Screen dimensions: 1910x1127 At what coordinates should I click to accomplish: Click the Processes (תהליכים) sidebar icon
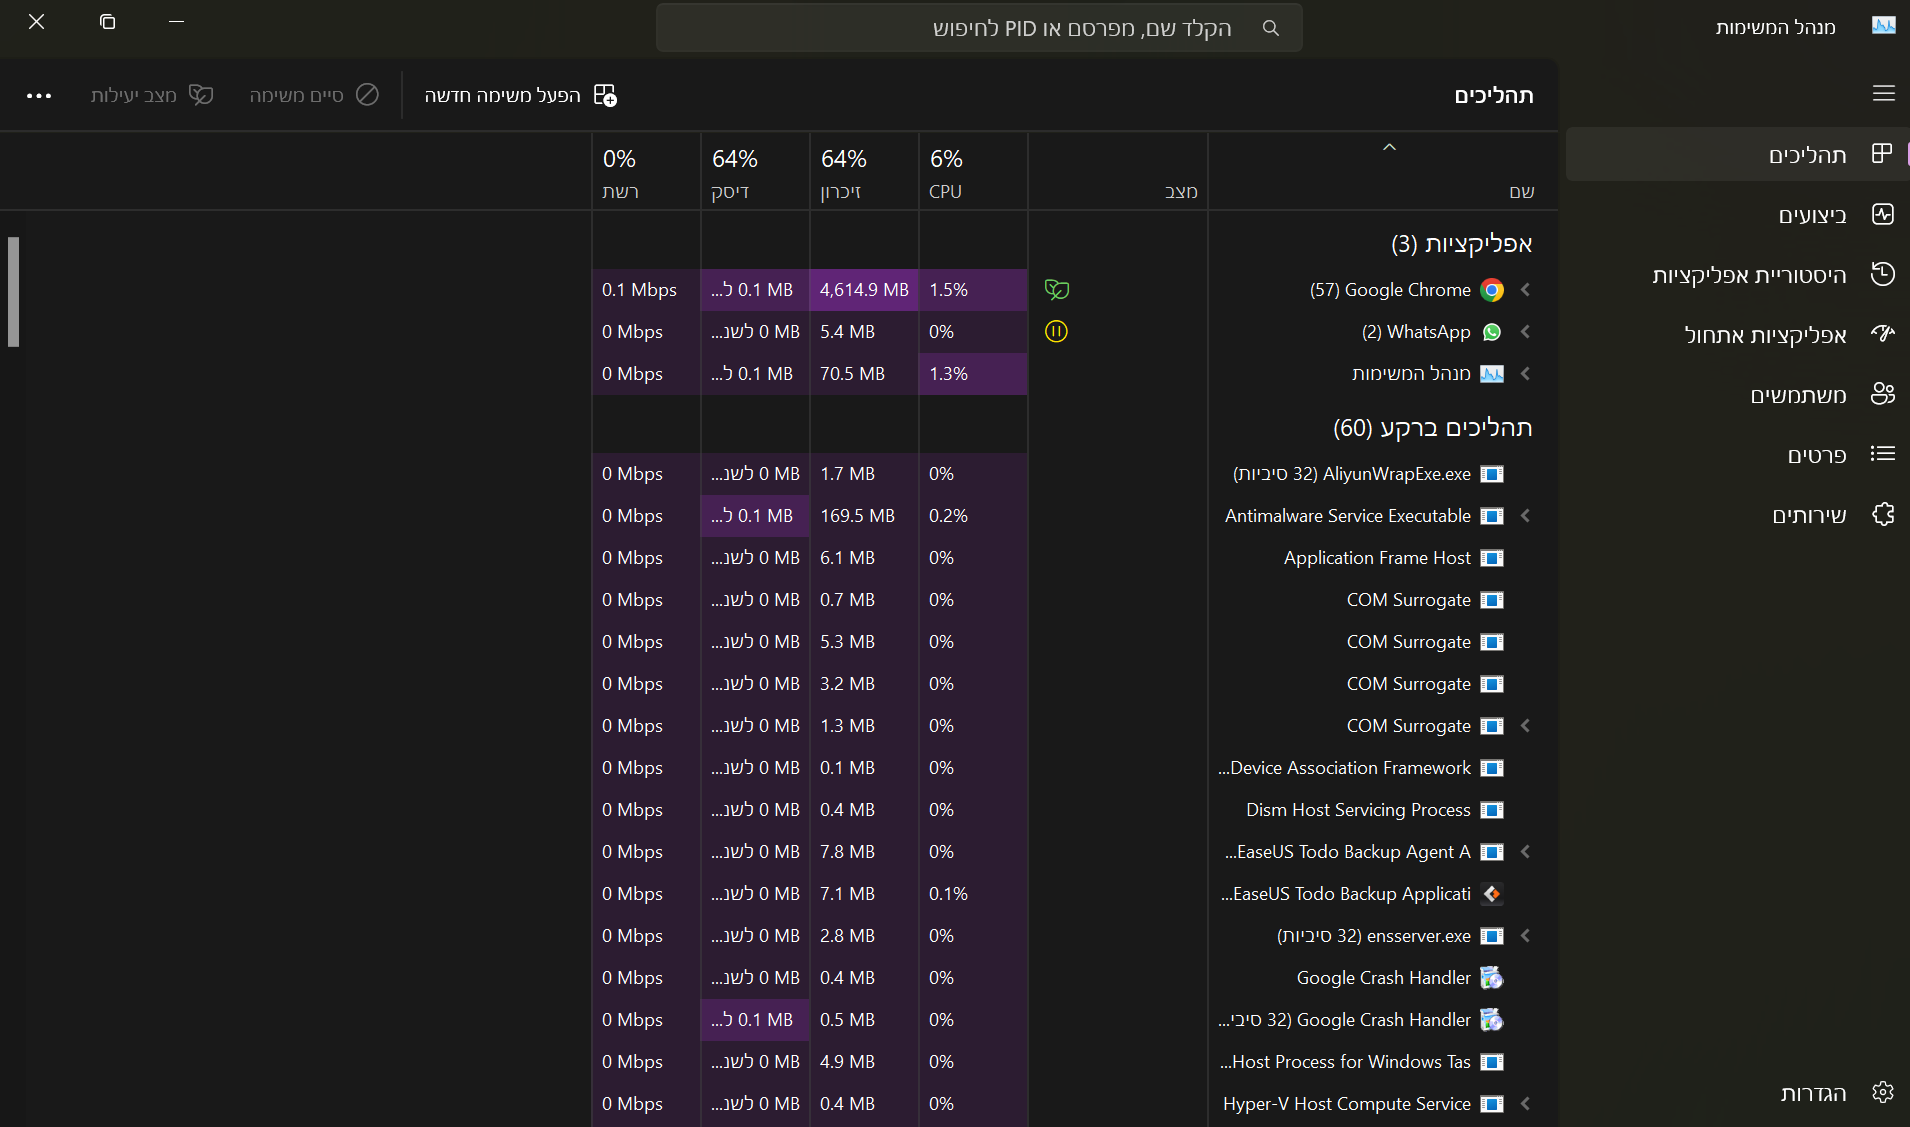(1882, 154)
